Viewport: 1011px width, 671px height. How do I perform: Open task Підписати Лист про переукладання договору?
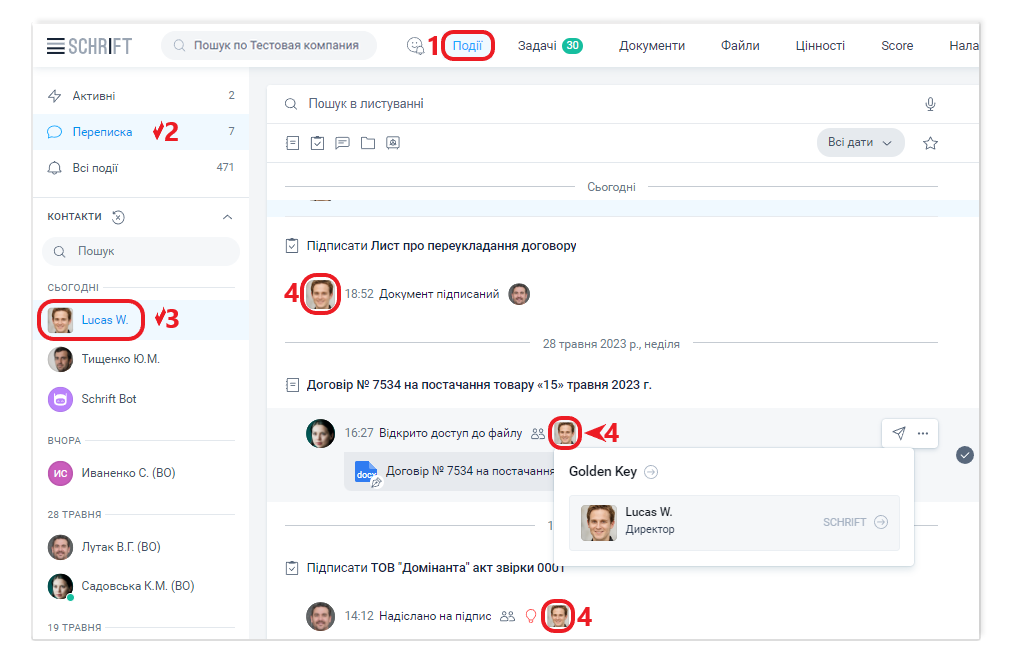click(442, 246)
